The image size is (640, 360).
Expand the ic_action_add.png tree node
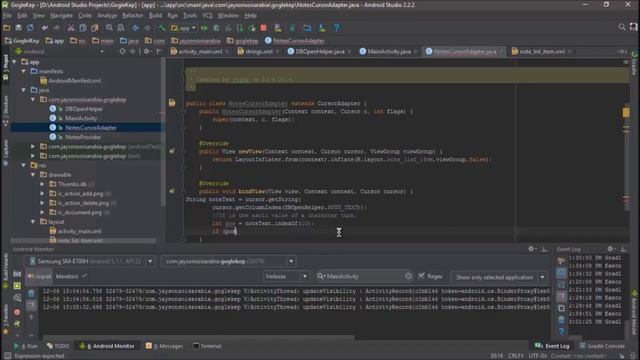[x=42, y=193]
